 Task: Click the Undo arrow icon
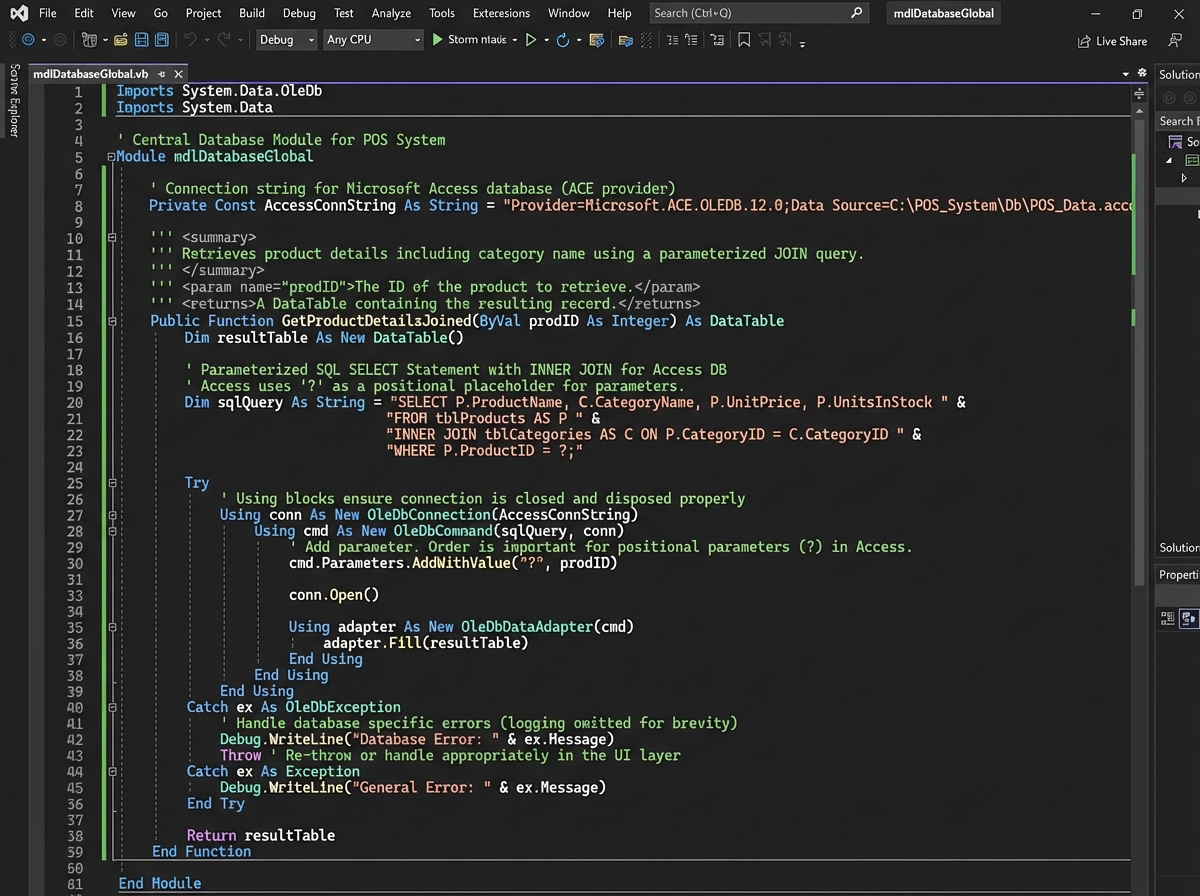coord(191,39)
